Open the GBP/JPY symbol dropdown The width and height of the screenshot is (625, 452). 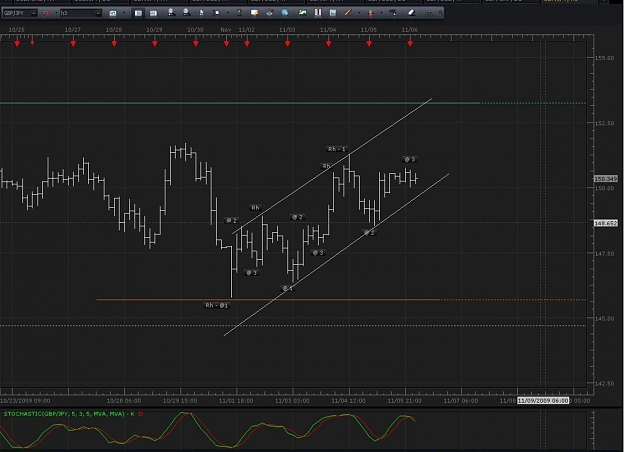tap(33, 13)
